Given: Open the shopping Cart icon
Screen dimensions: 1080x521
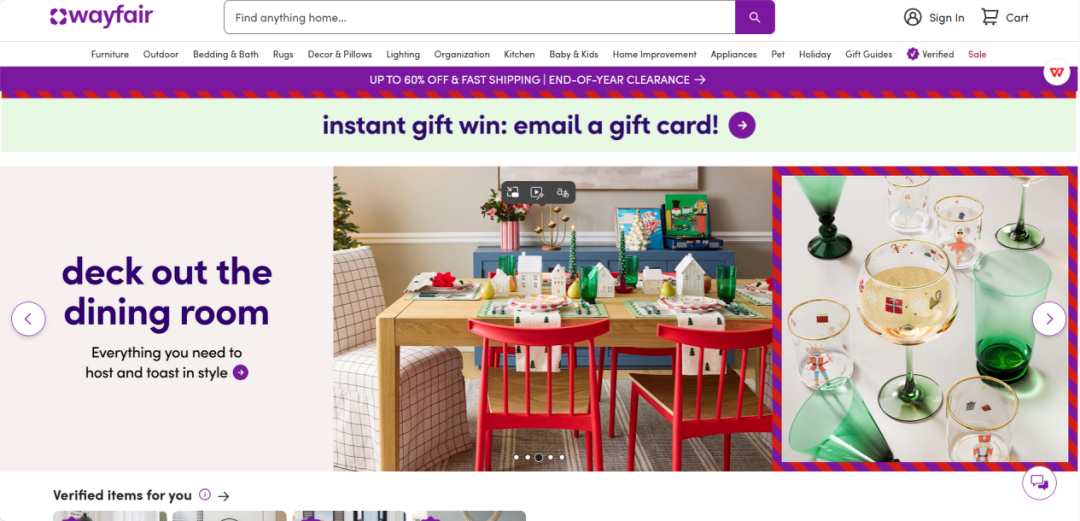Looking at the screenshot, I should coord(989,17).
